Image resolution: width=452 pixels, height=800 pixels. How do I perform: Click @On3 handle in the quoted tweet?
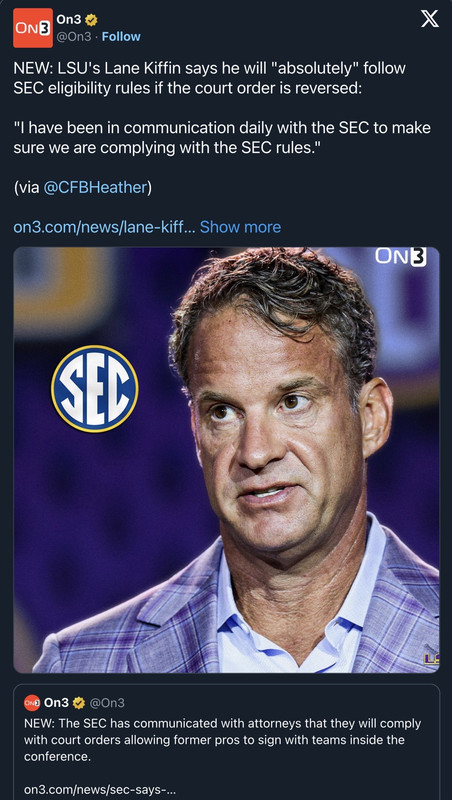pos(107,703)
